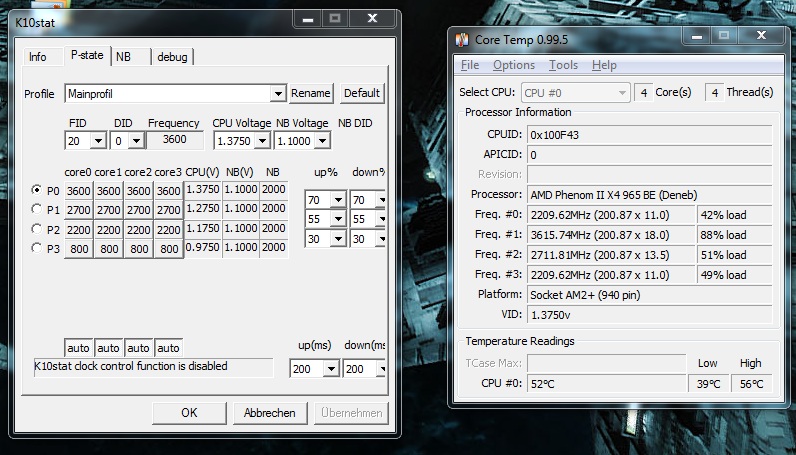Confirm with the OK button in K10stat
The image size is (796, 455).
click(x=189, y=413)
